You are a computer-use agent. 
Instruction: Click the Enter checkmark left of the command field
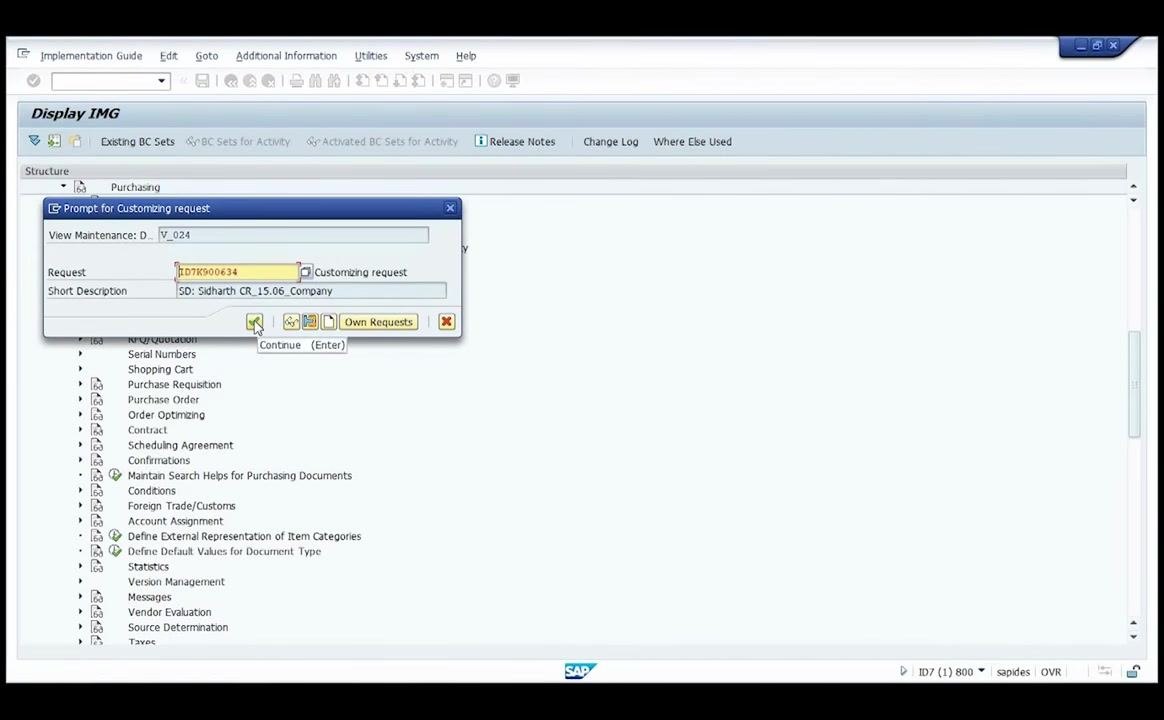33,81
